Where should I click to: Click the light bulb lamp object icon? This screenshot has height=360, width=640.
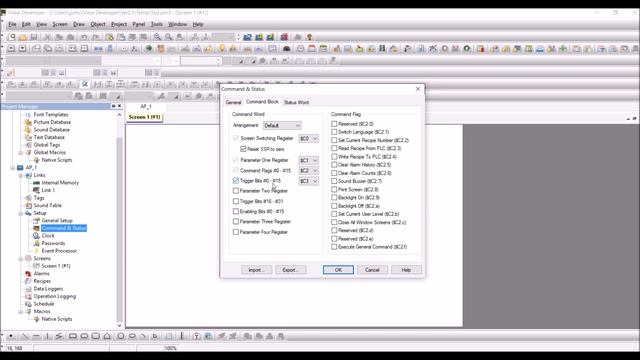[222, 49]
